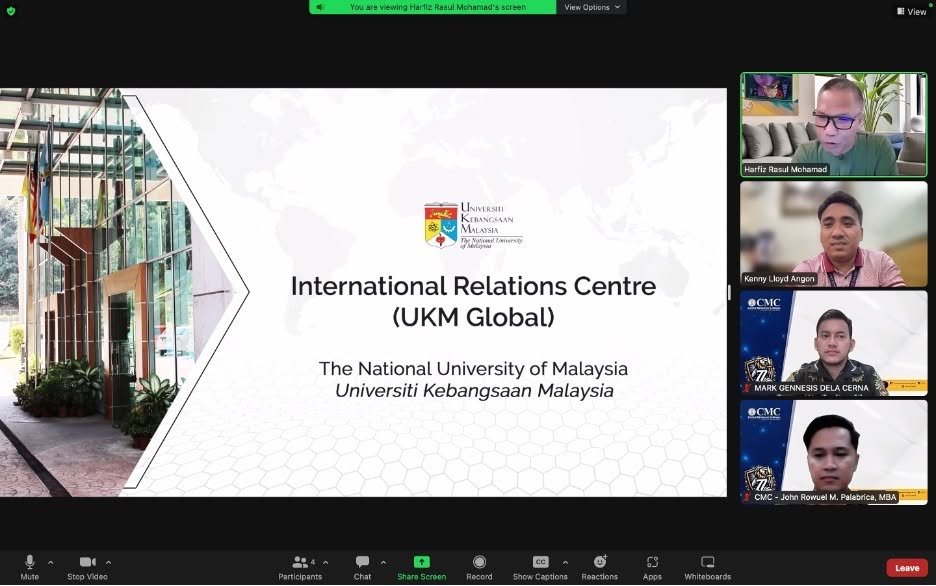Click the muted mic icon beside MARK GENNESIS
The height and width of the screenshot is (586, 936).
point(747,388)
